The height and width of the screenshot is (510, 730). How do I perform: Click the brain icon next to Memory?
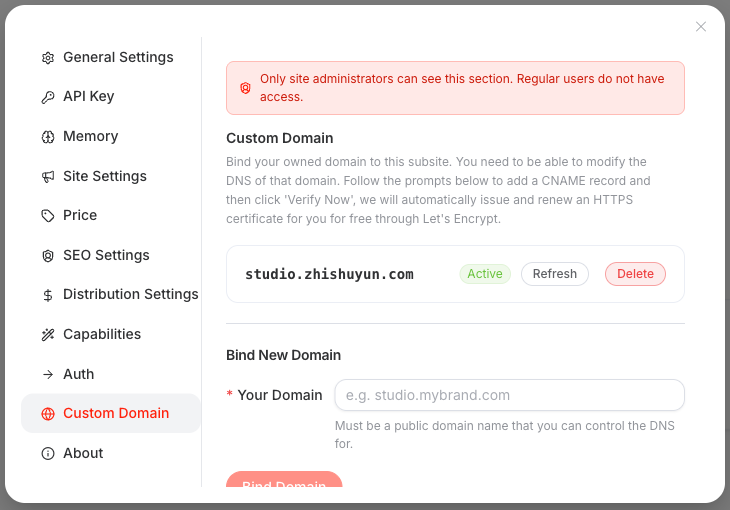tap(47, 137)
